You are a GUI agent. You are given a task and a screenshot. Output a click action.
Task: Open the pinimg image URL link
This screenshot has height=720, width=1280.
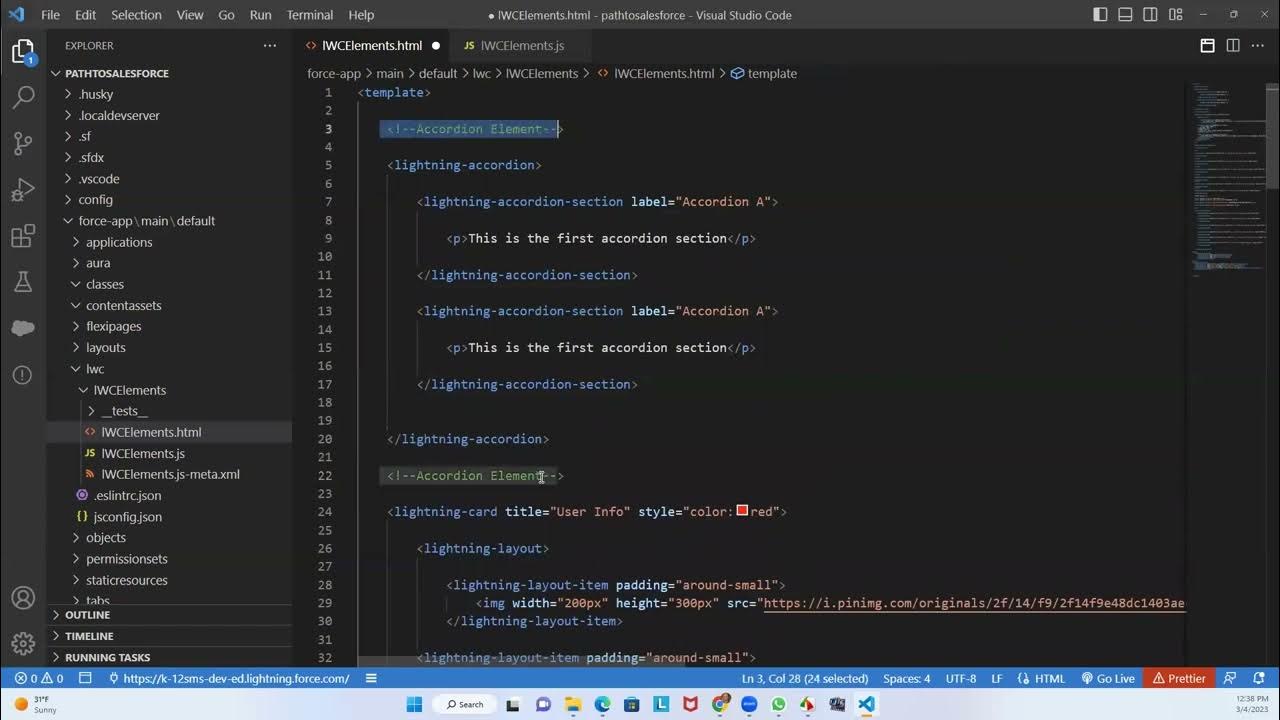[972, 603]
